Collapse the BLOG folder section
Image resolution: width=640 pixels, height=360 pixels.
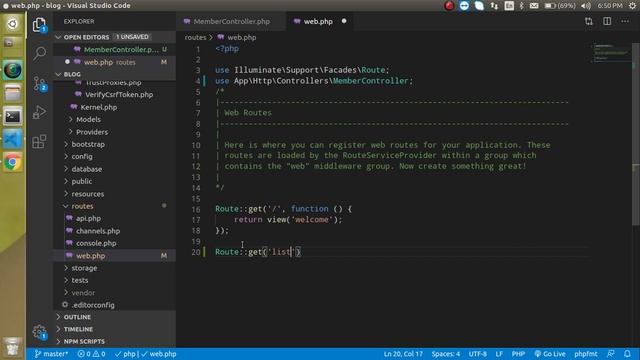(114, 74)
